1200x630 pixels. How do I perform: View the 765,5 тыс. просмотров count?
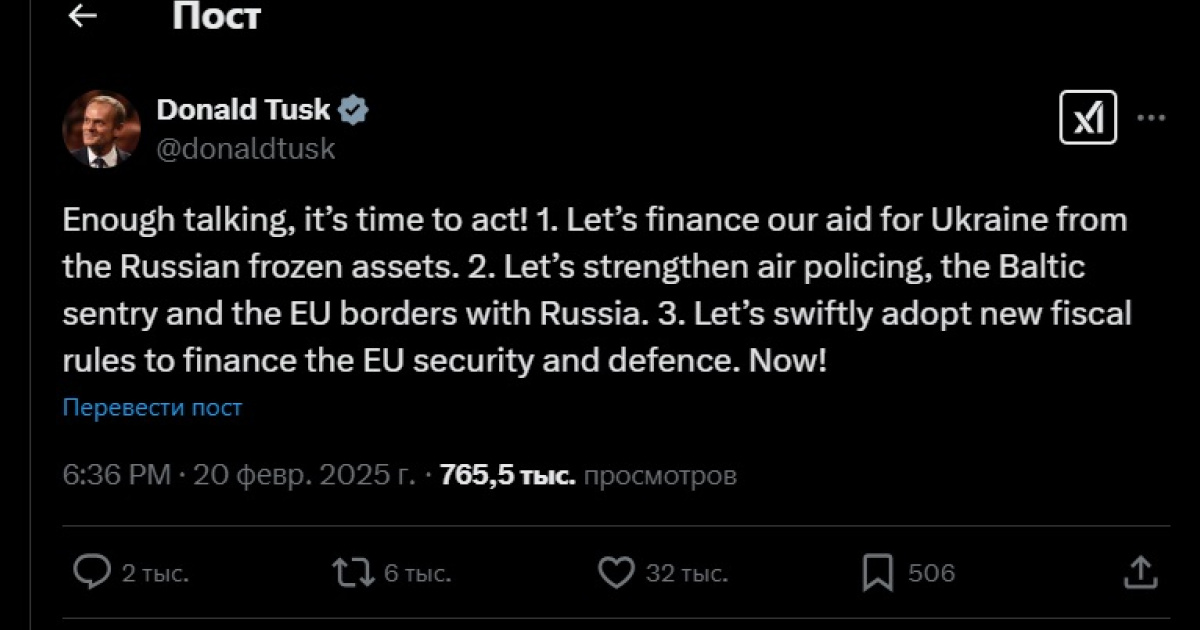588,475
